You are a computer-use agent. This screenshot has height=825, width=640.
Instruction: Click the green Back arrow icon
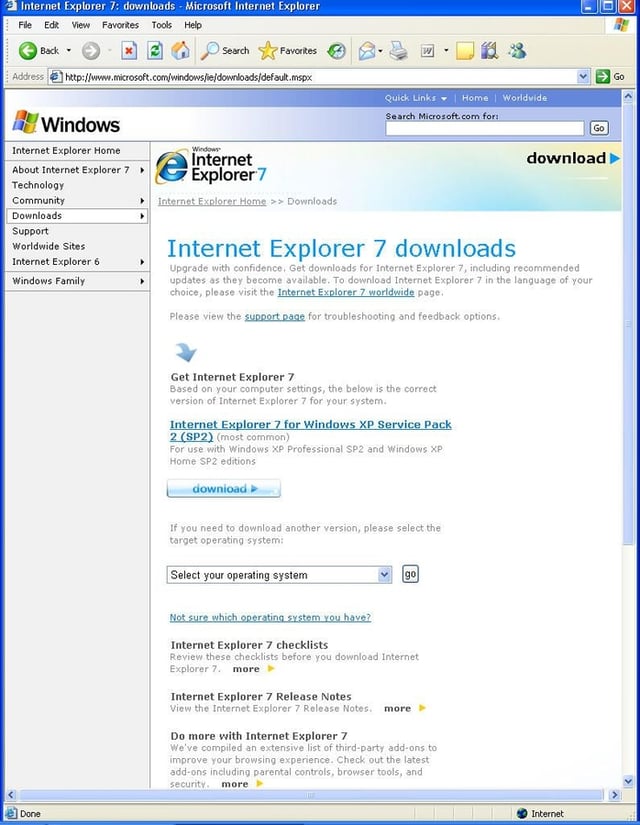[27, 51]
